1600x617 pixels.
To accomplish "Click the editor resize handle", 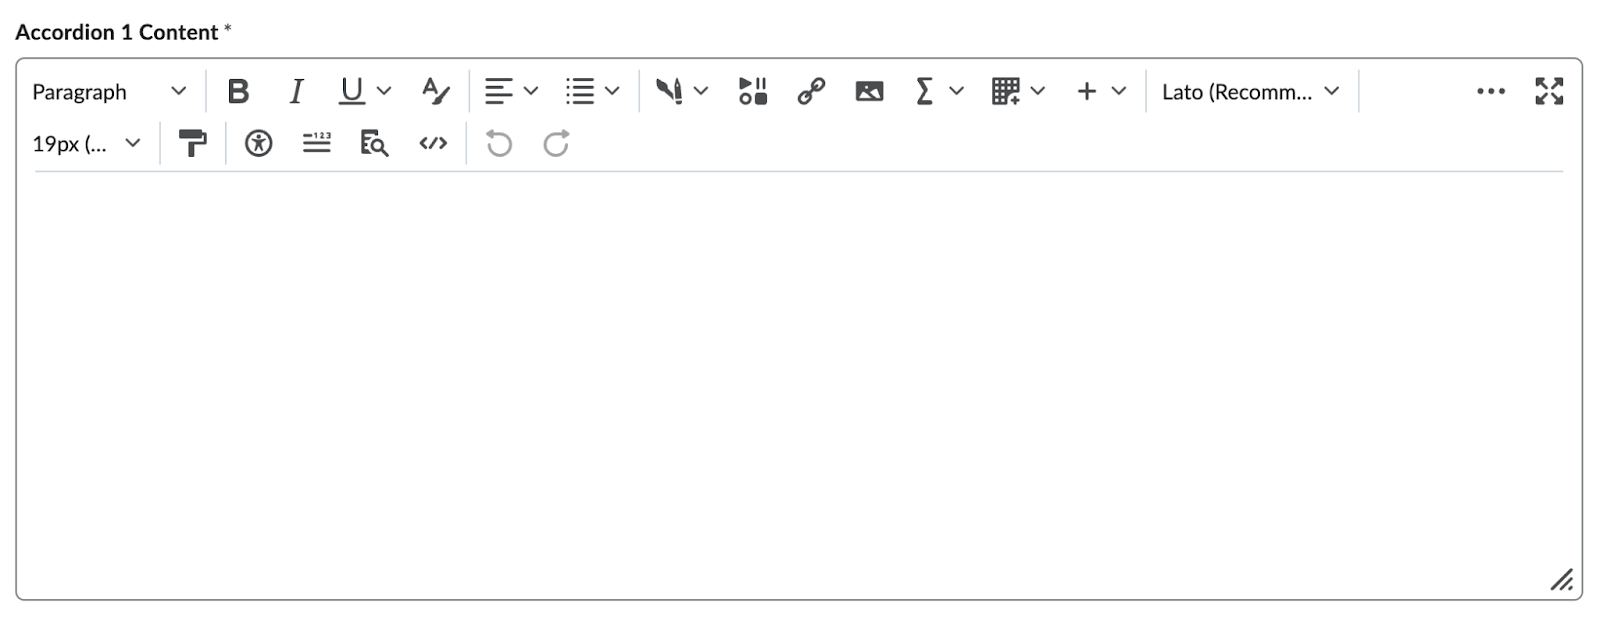I will (1562, 579).
